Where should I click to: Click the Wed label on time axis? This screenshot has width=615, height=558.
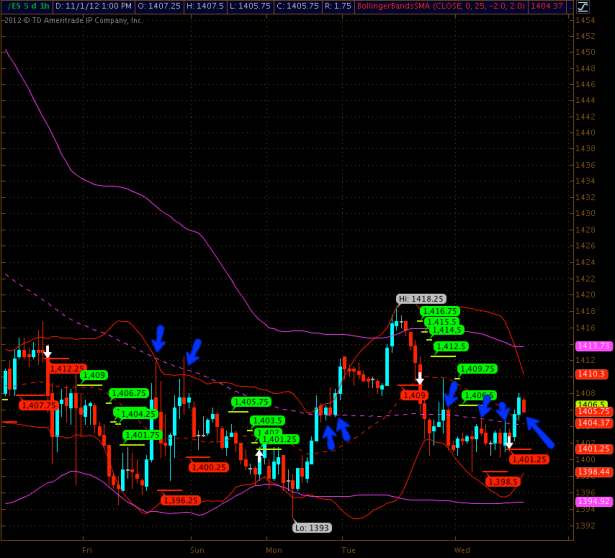click(461, 549)
